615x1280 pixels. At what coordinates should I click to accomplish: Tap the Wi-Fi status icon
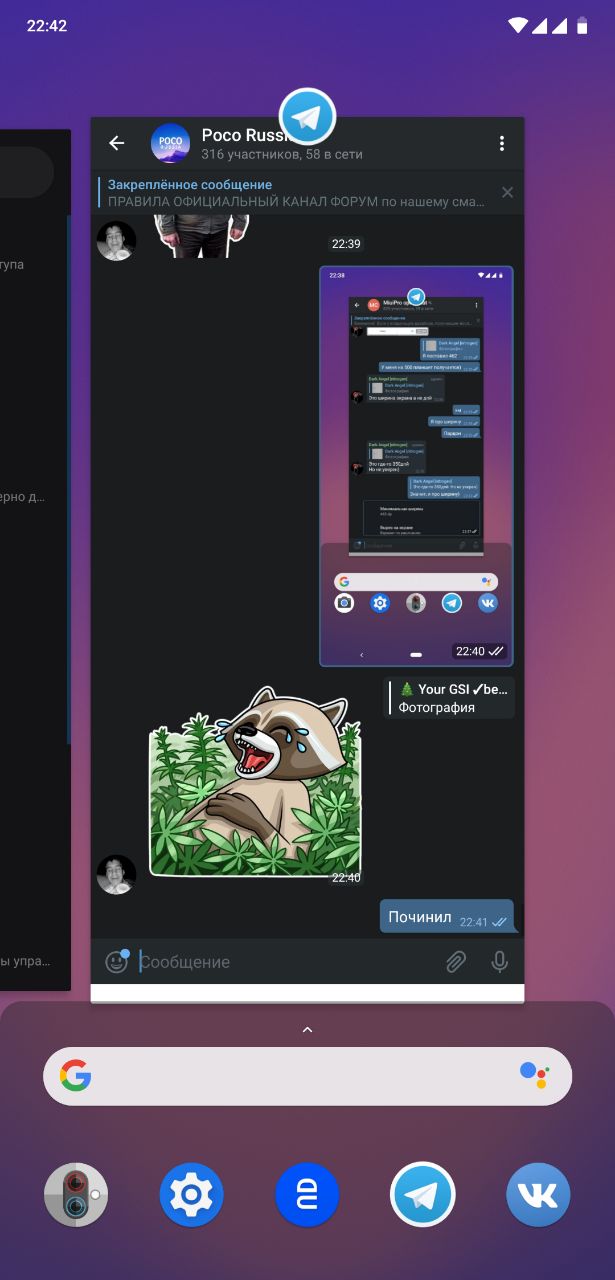coord(517,26)
